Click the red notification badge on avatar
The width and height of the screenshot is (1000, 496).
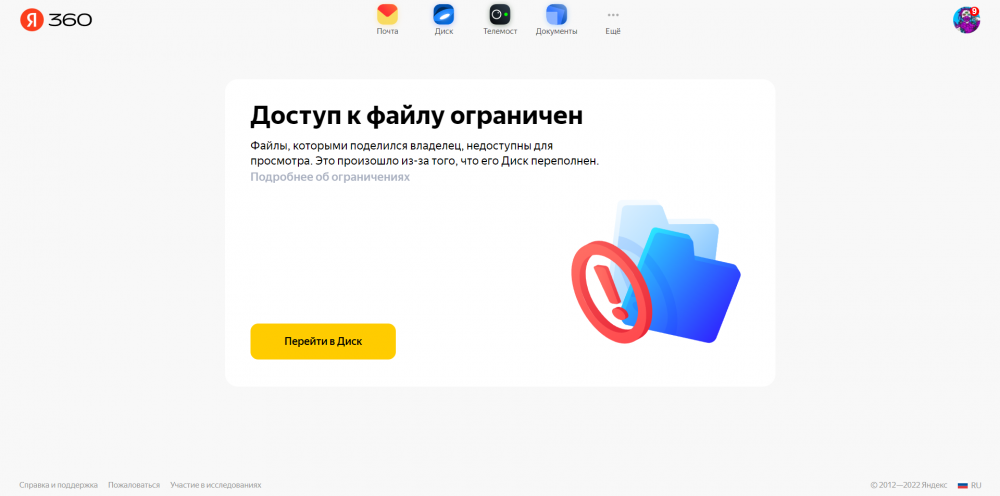974,11
